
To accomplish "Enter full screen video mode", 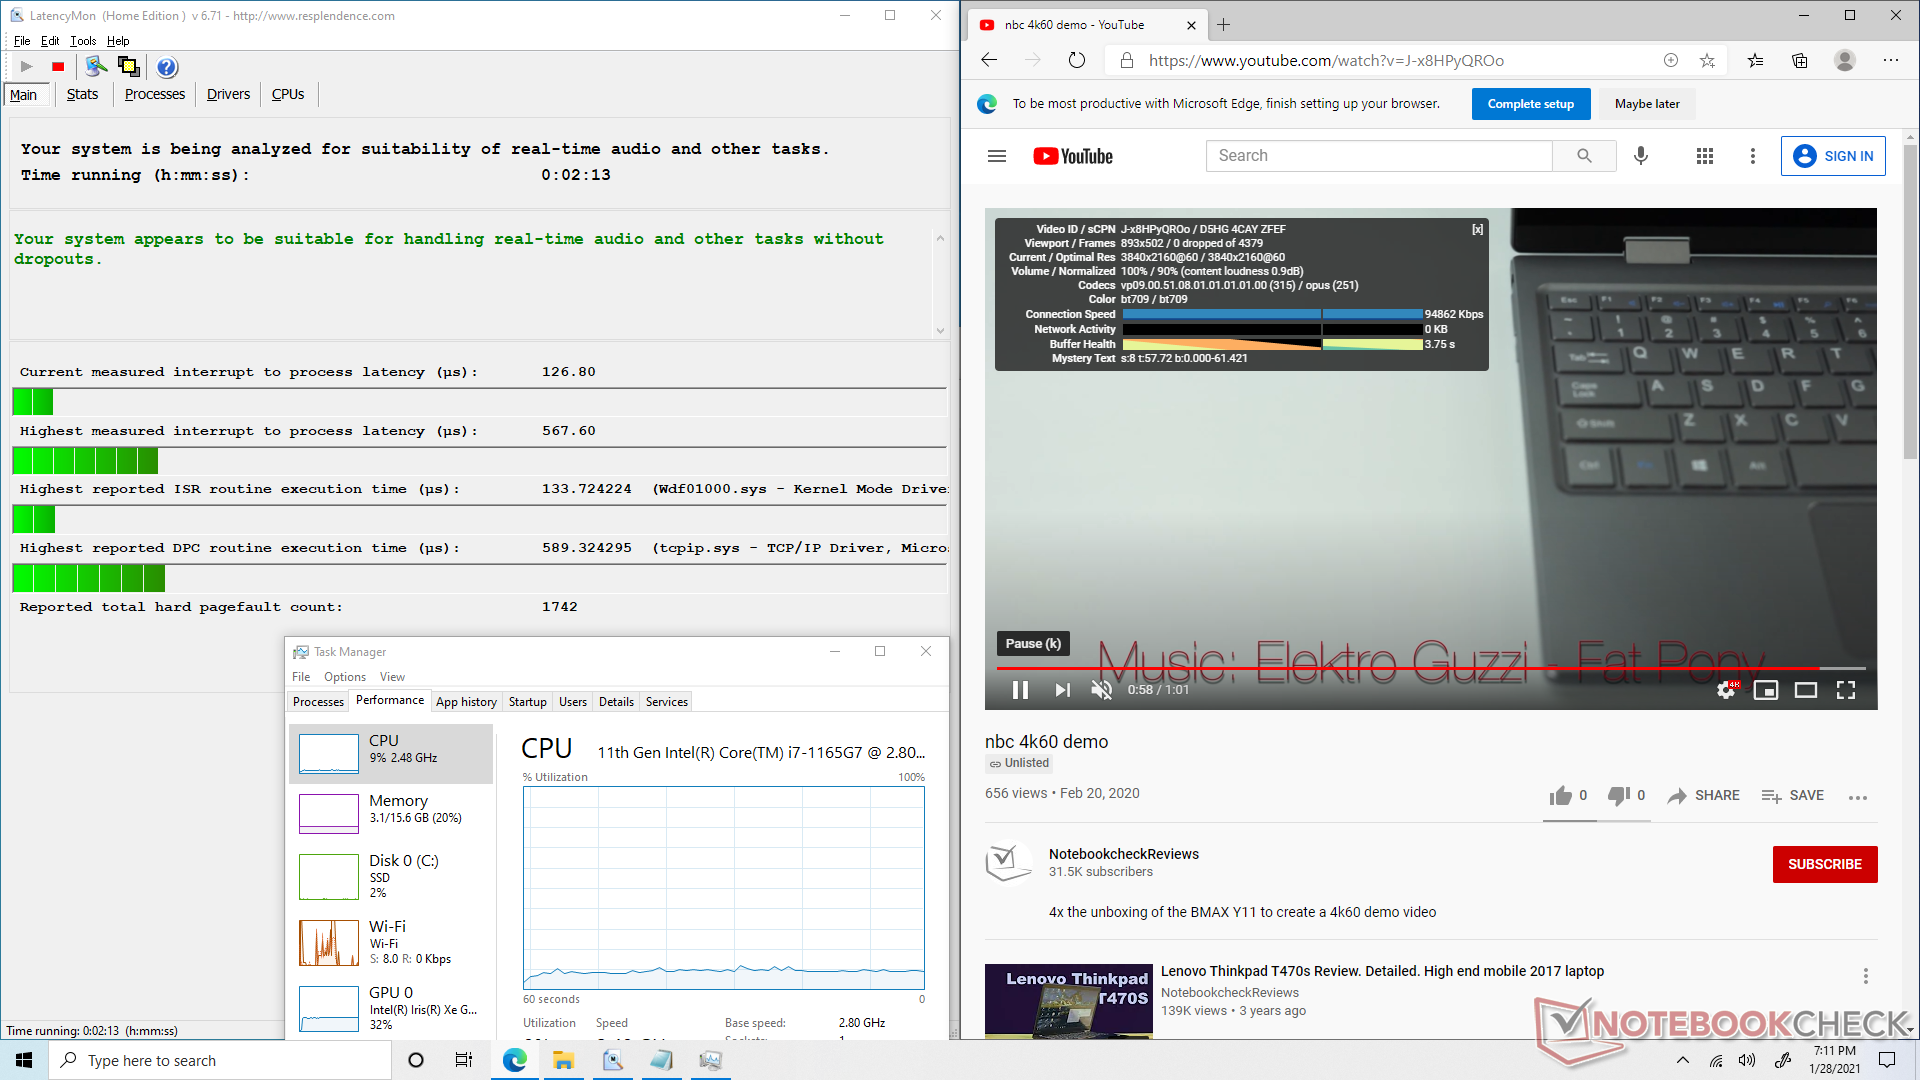I will [1846, 690].
